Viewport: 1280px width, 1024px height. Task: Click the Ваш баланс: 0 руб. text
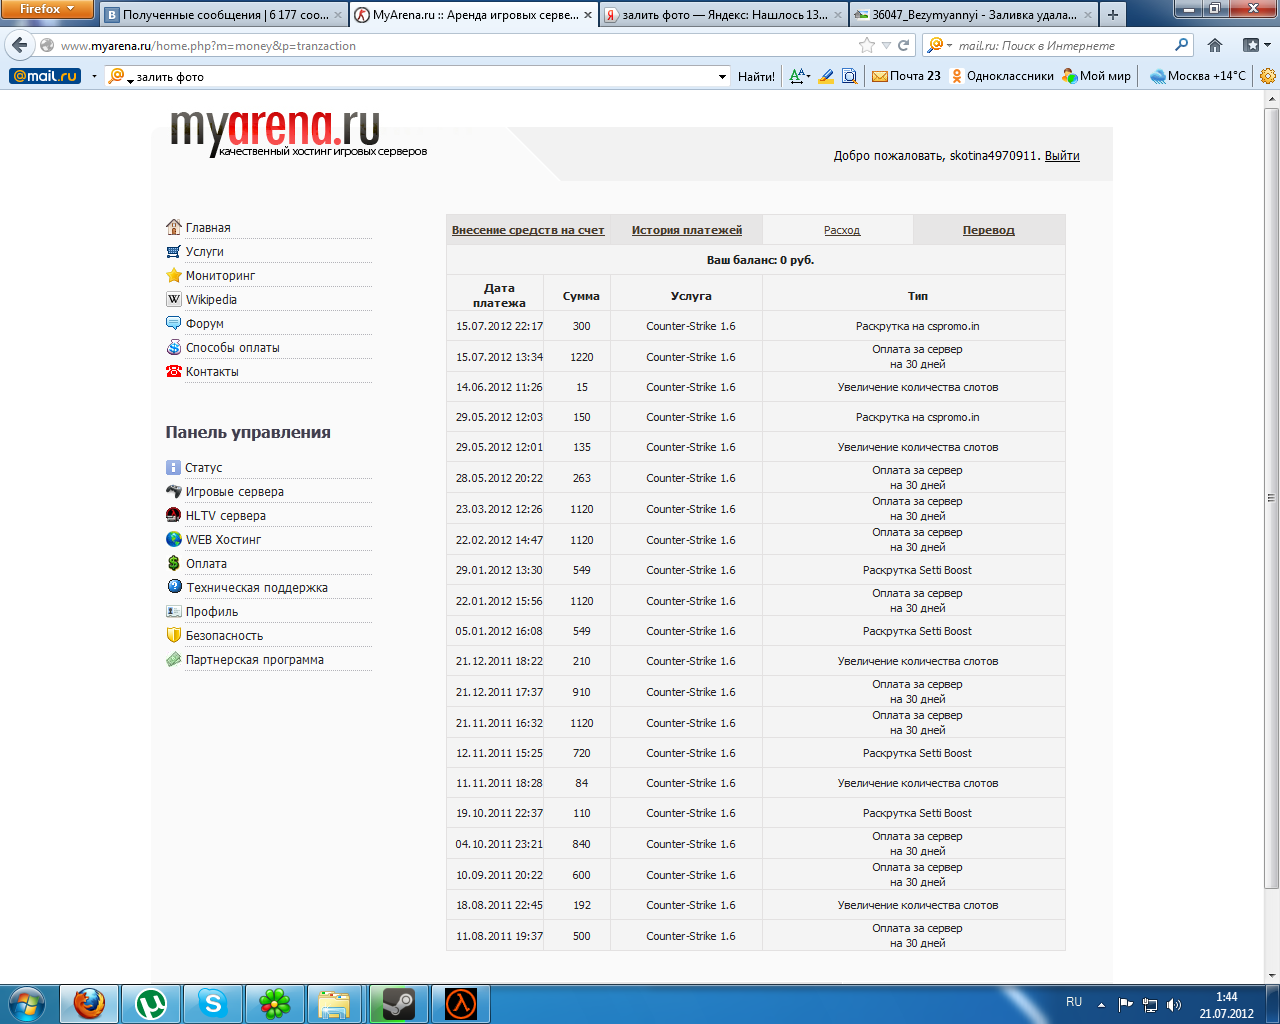tap(760, 260)
